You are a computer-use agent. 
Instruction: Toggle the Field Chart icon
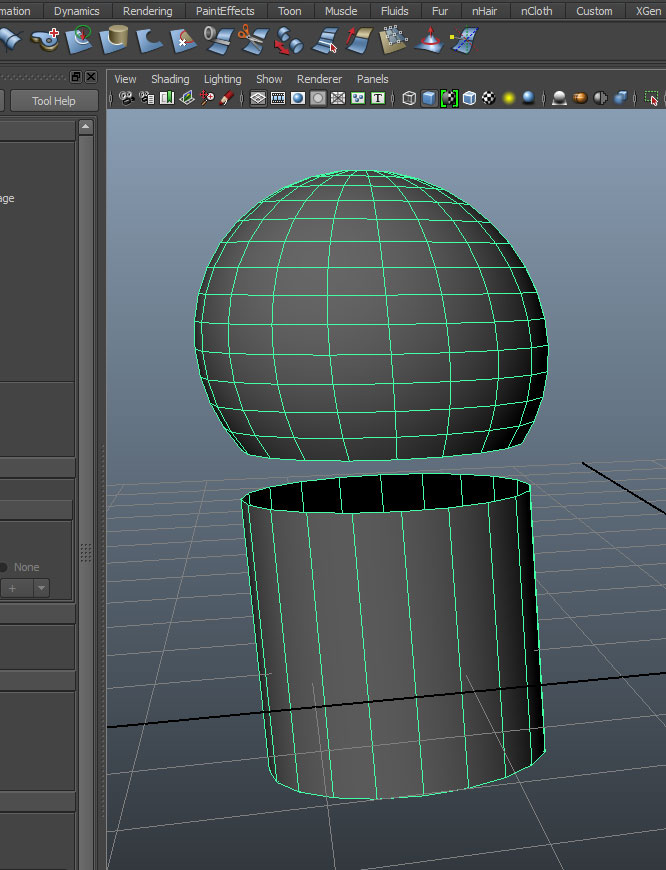point(338,98)
